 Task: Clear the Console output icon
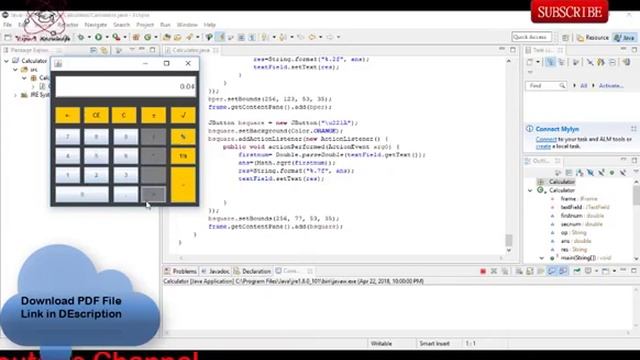(x=519, y=271)
